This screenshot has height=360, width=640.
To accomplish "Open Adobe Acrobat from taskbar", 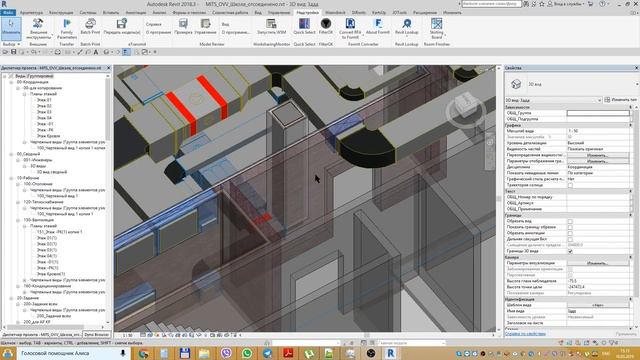I will click(288, 353).
